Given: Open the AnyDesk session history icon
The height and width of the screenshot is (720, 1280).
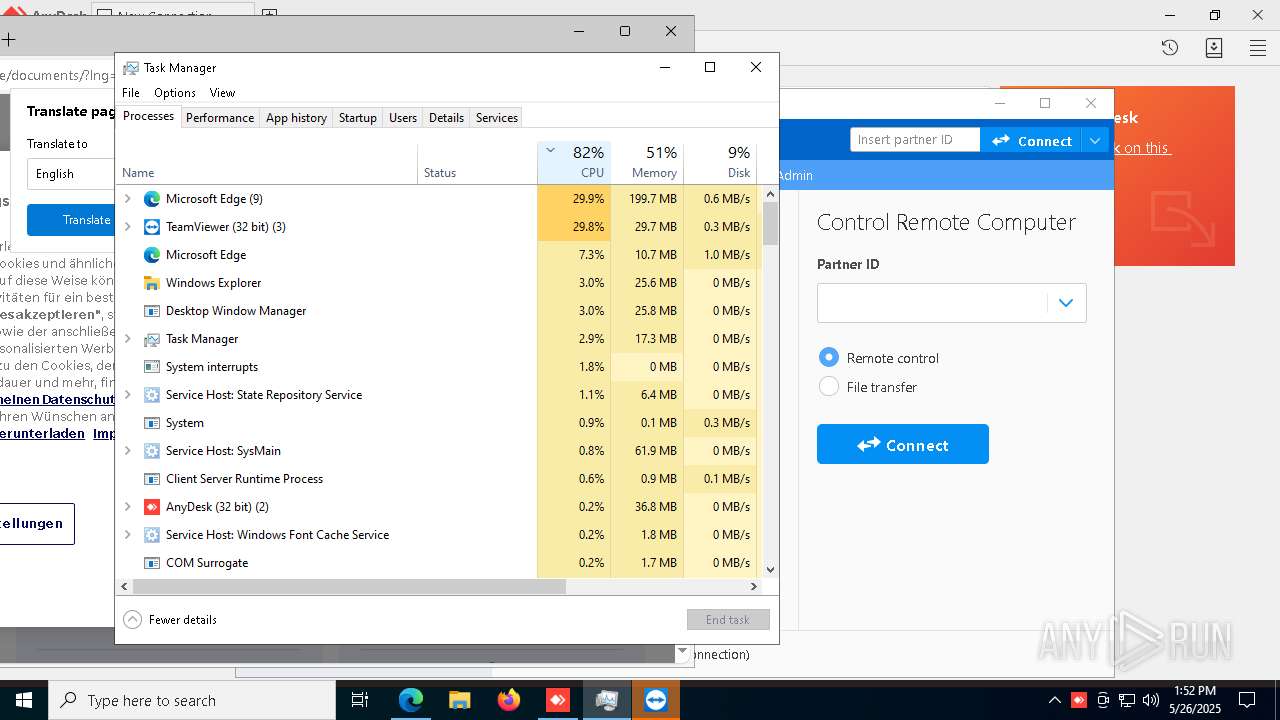Looking at the screenshot, I should point(1170,47).
